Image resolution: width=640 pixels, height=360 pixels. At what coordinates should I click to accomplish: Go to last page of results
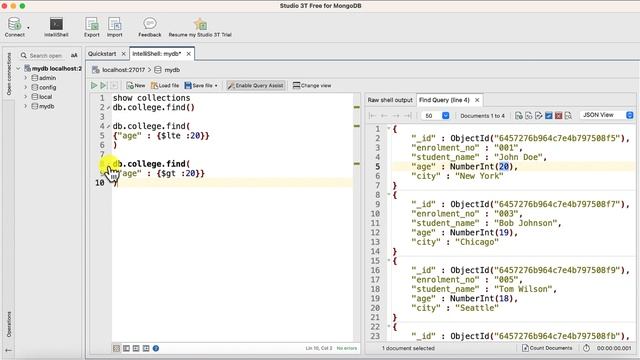407,116
